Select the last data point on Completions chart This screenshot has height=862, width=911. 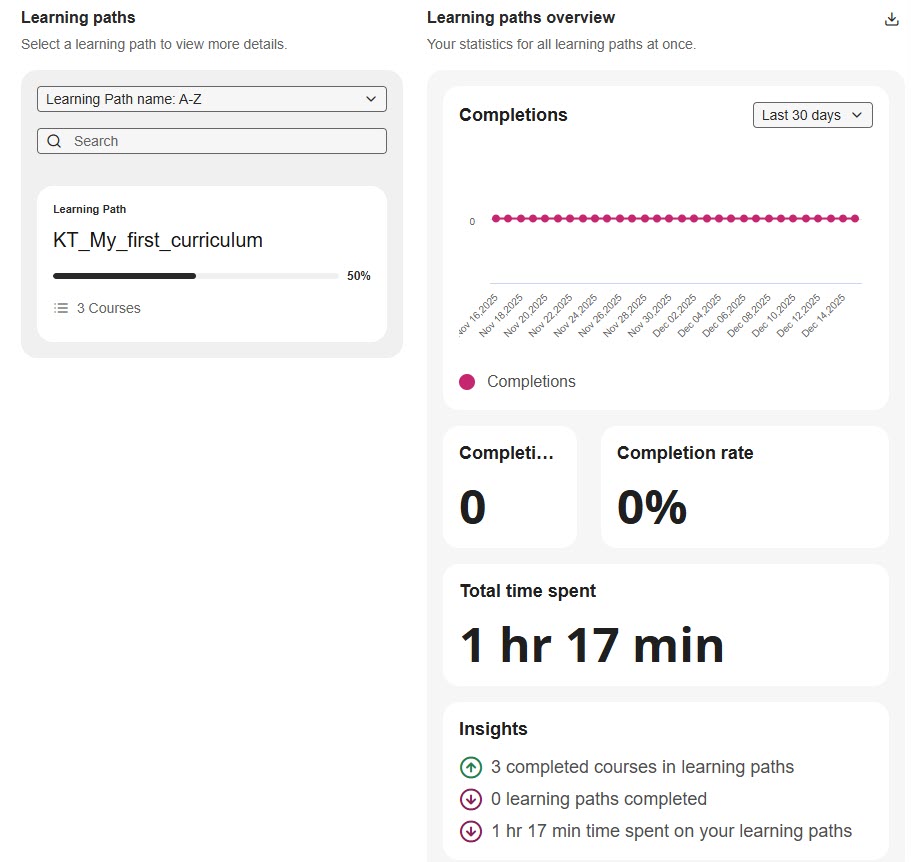pos(855,218)
